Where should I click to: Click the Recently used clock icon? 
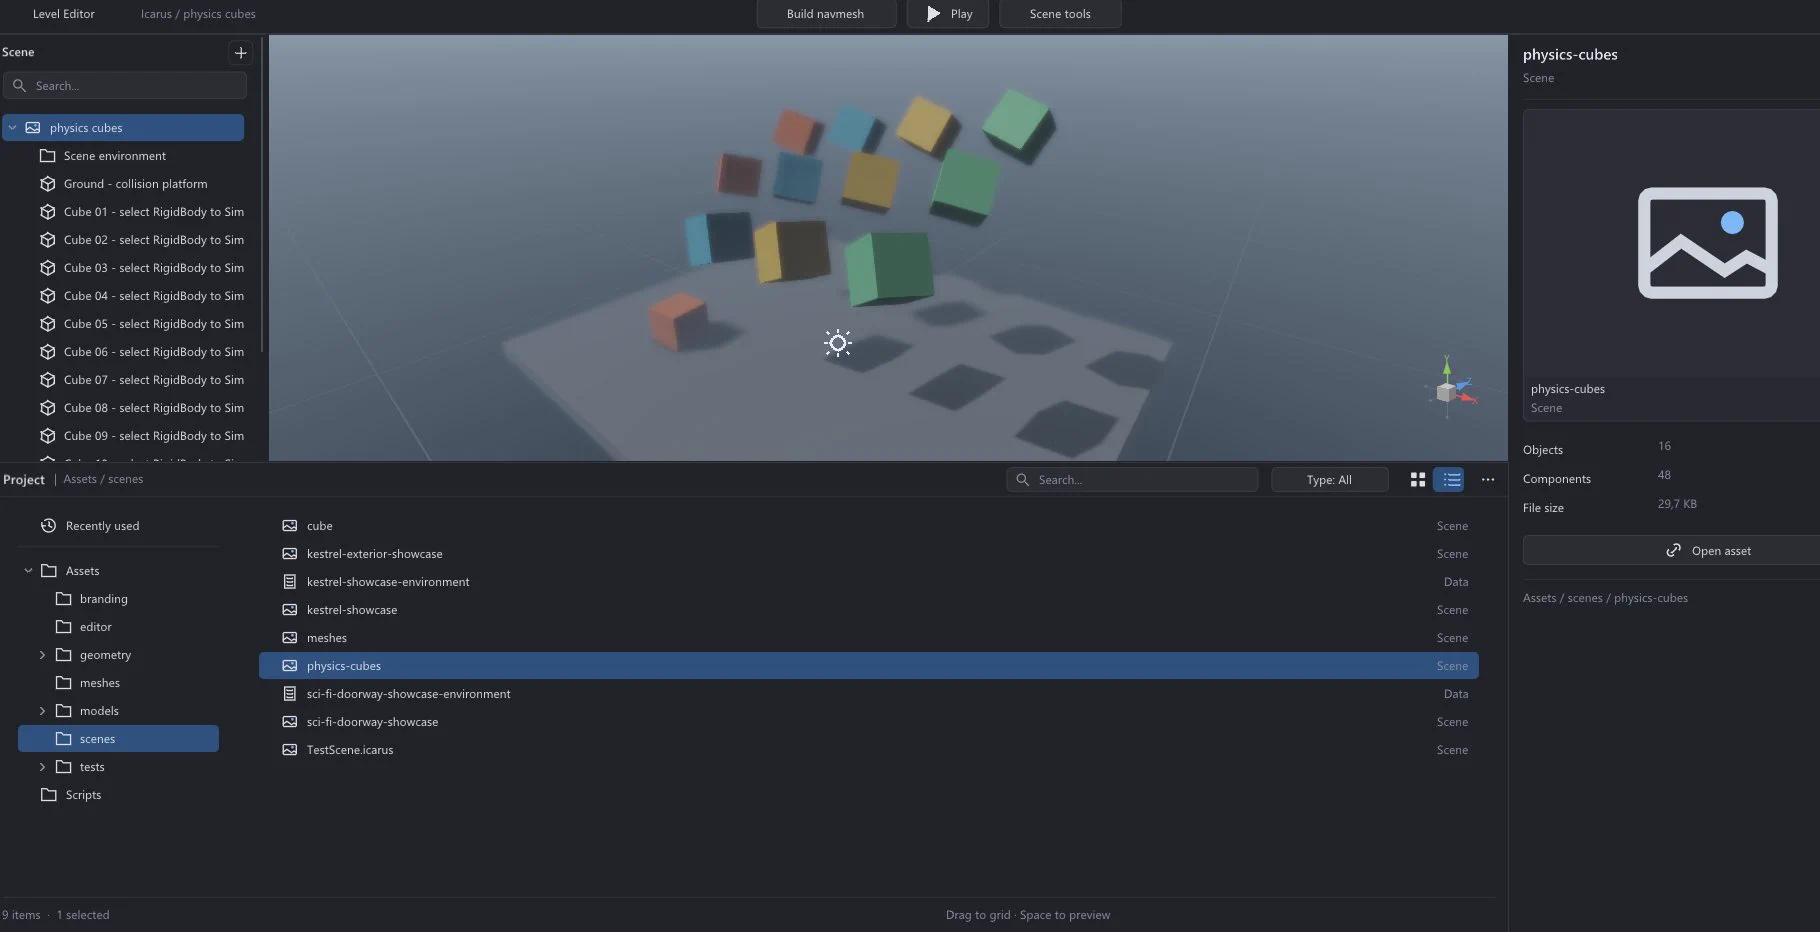click(x=48, y=526)
